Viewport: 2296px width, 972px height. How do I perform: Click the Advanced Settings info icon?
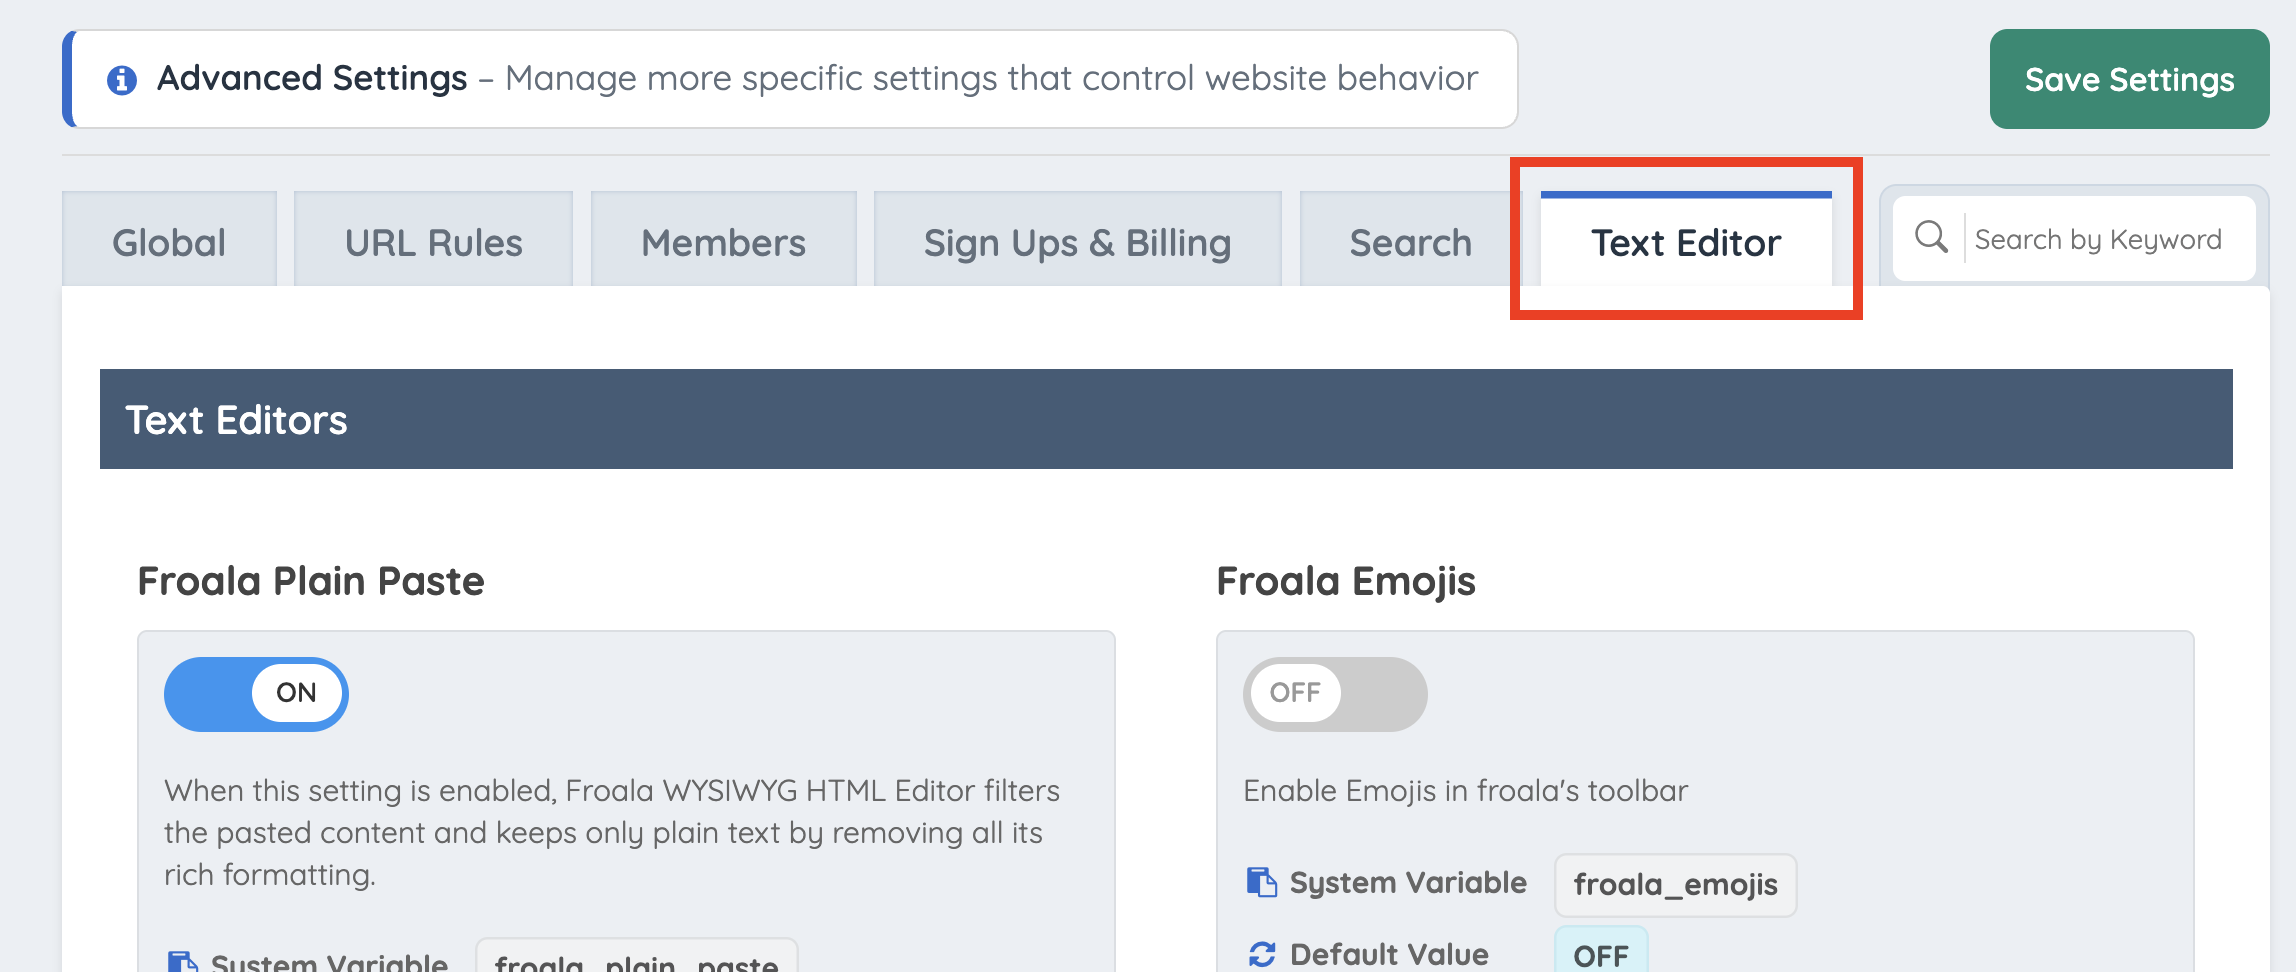tap(122, 80)
